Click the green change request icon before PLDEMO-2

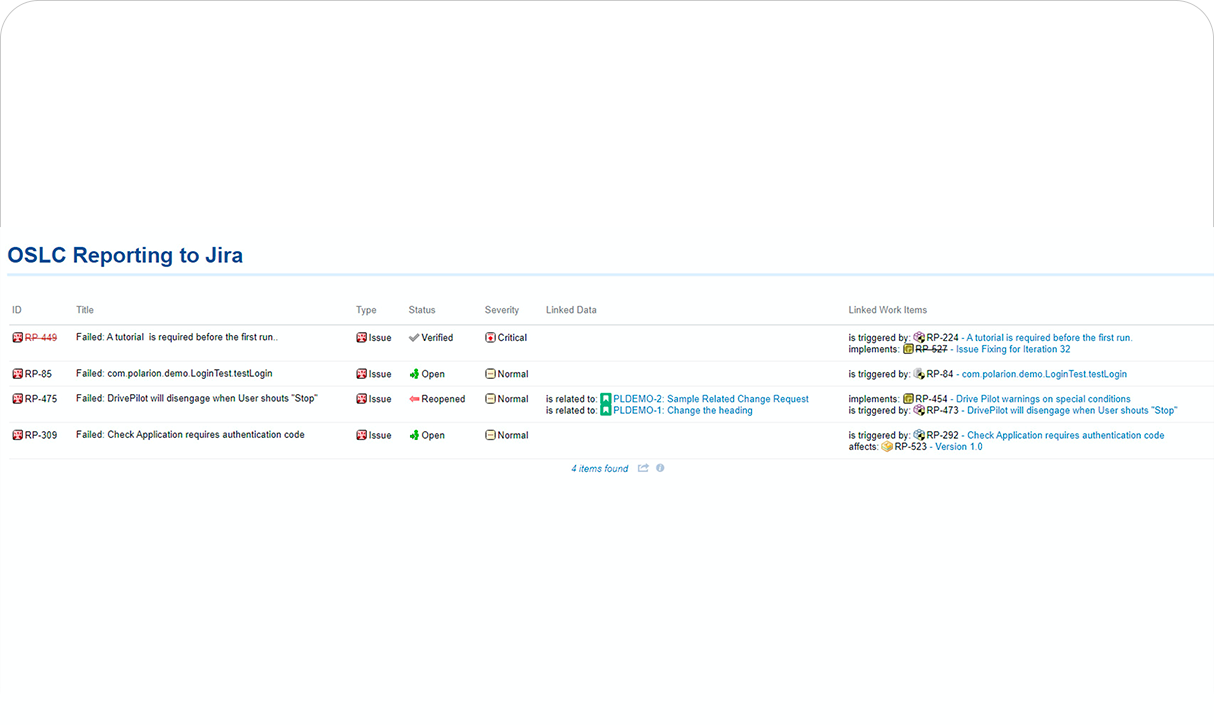pyautogui.click(x=606, y=398)
